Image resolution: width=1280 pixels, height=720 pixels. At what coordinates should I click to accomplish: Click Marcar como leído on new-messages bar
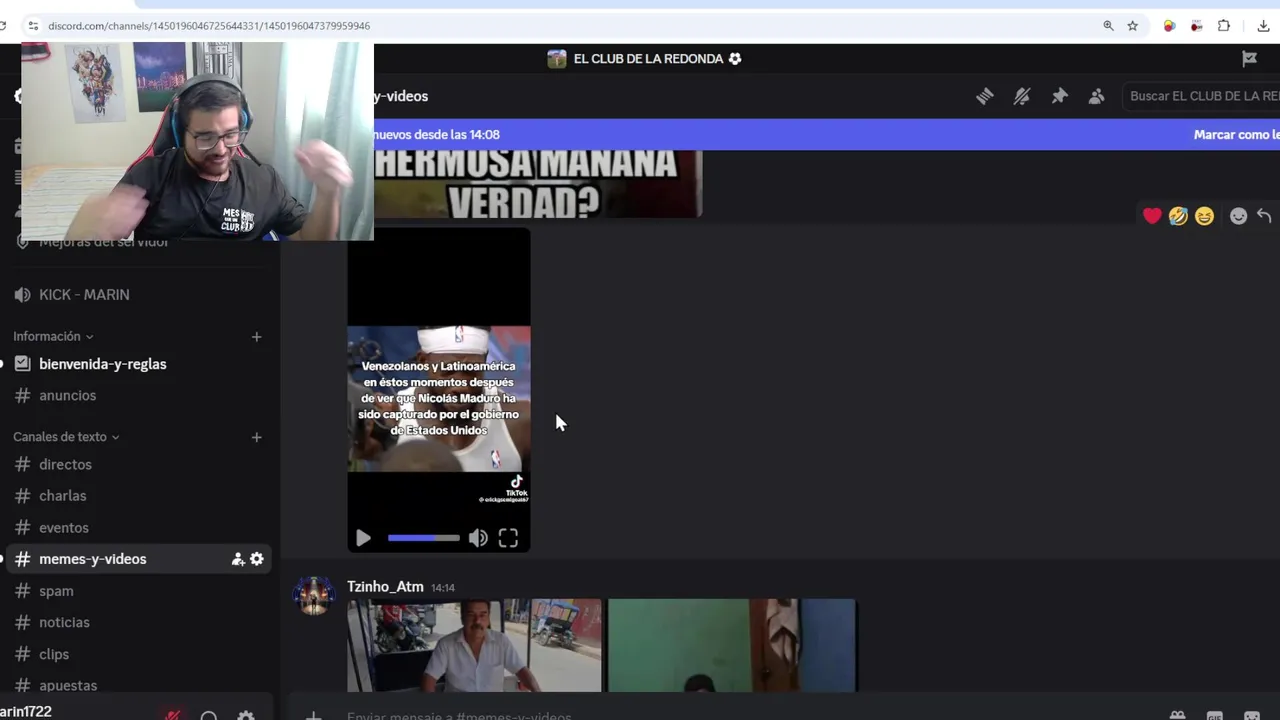click(1236, 135)
